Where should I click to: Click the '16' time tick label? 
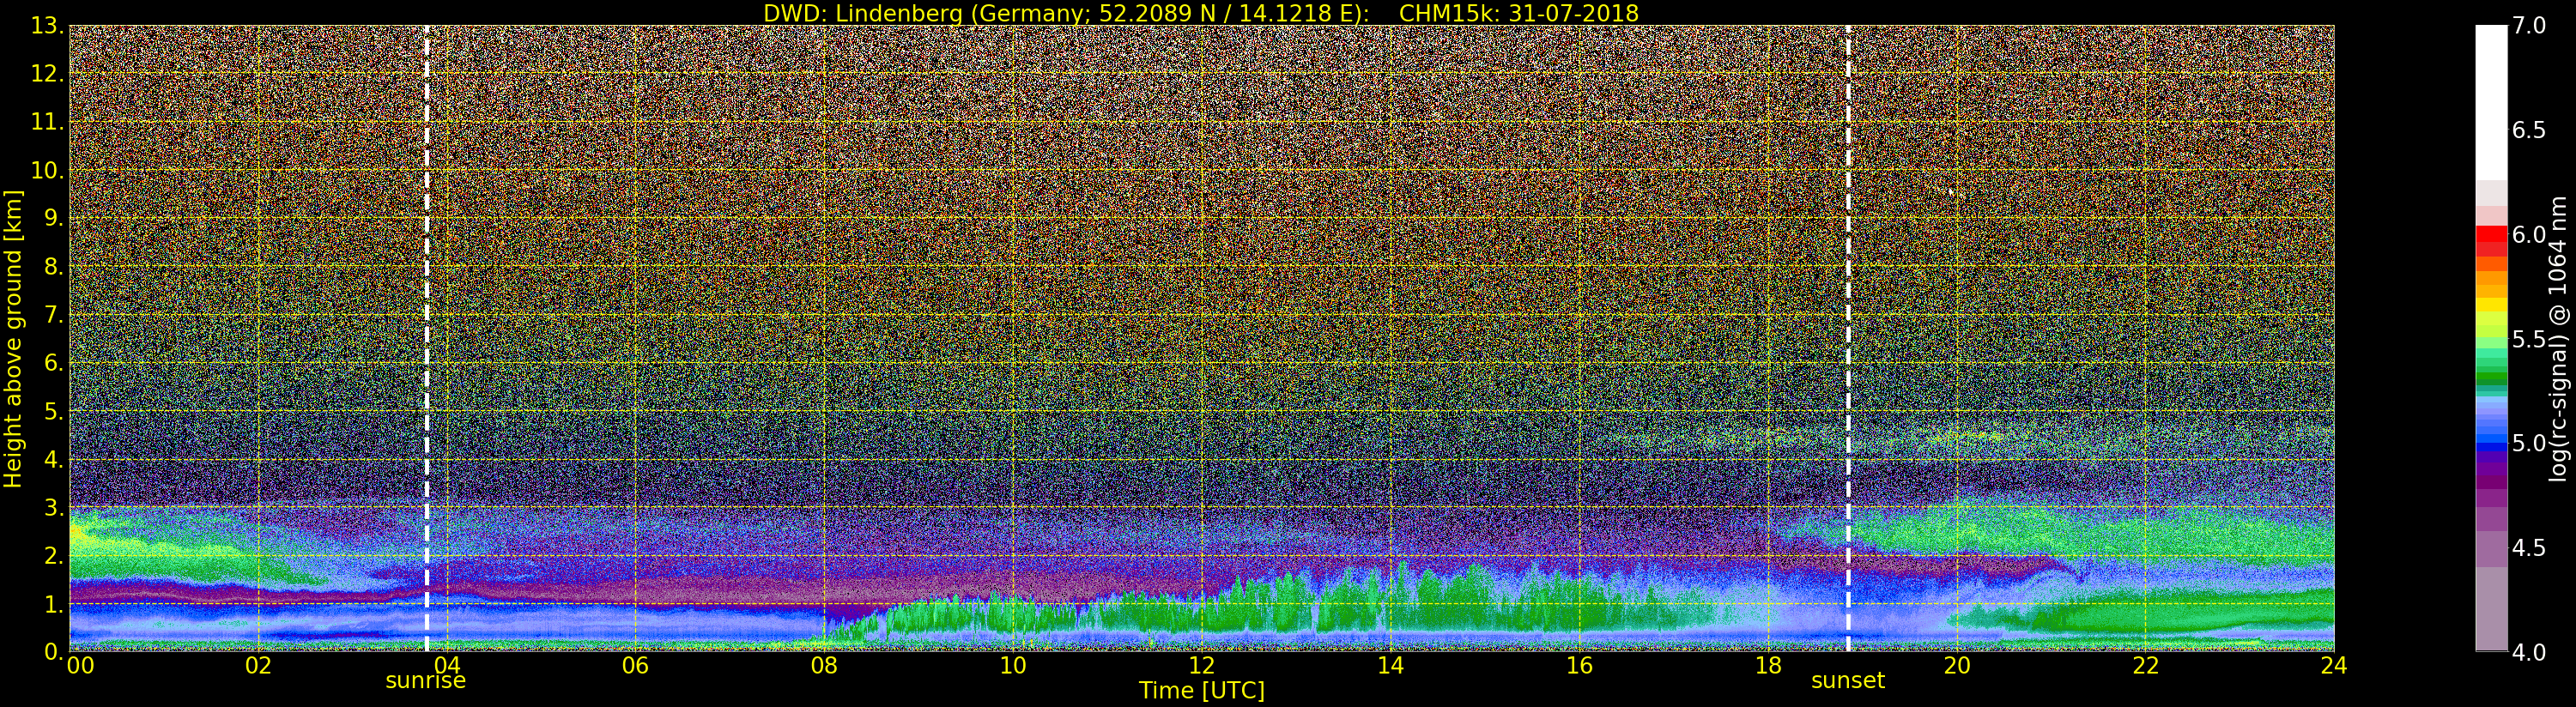coord(1579,665)
